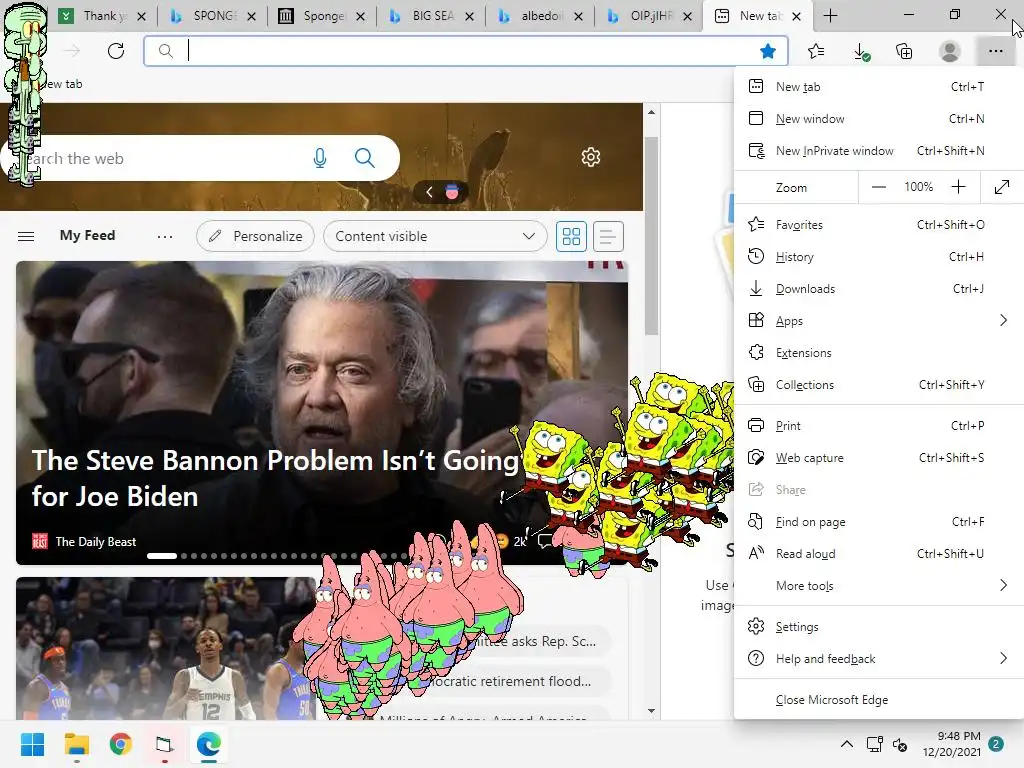Click the previous background arrow chevron

pyautogui.click(x=429, y=192)
